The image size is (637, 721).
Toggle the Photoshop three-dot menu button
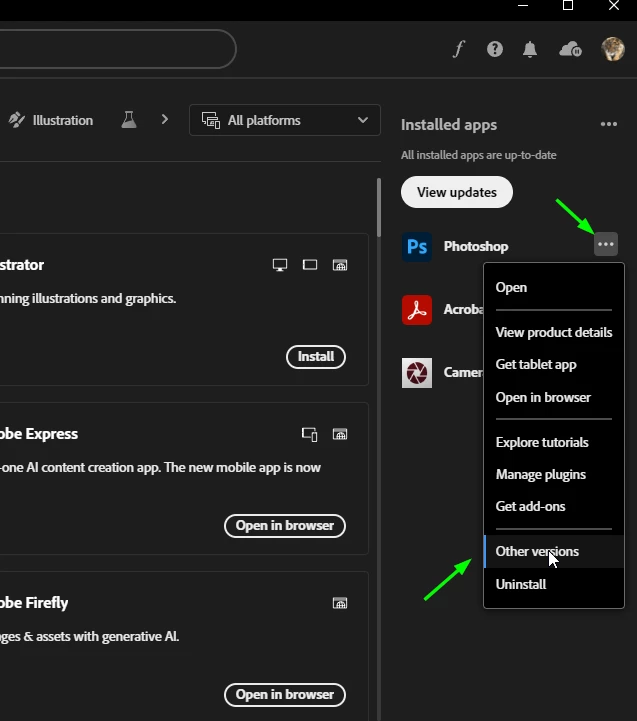click(606, 244)
